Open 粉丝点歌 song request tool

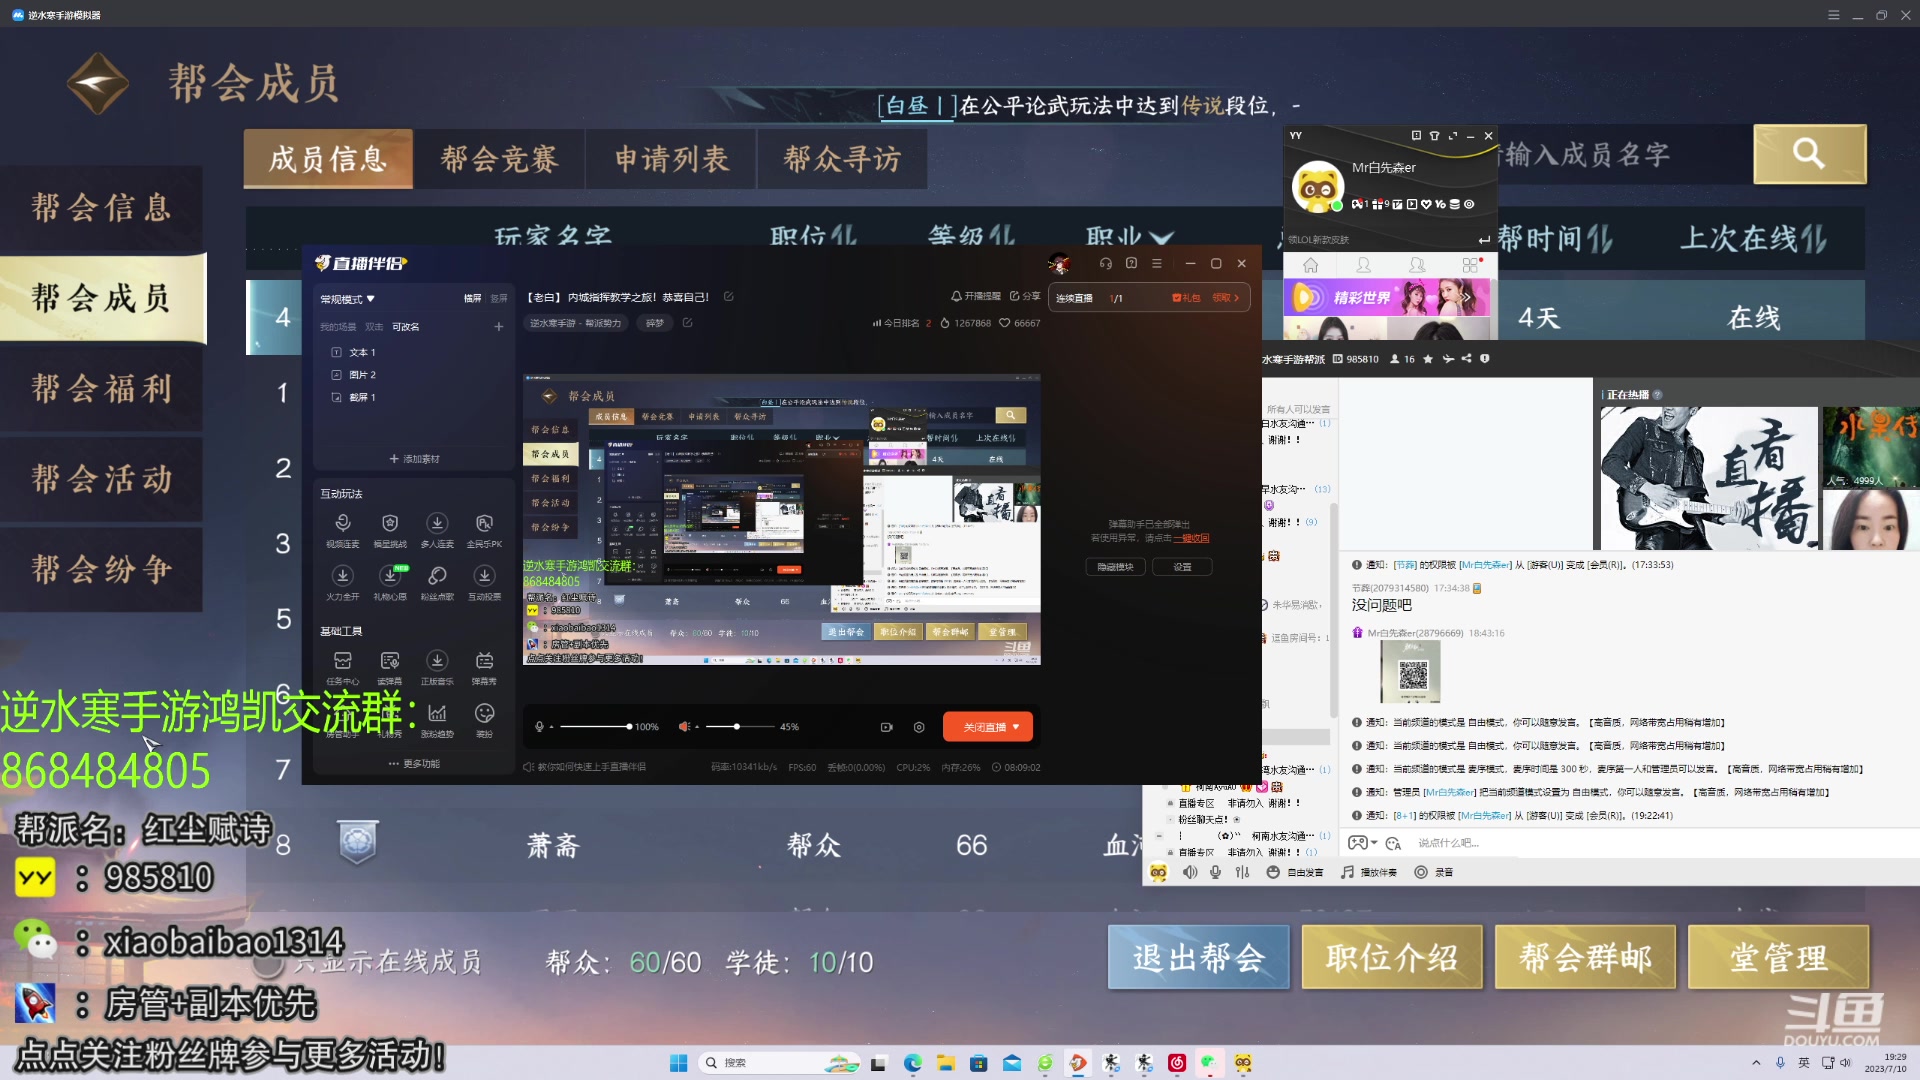tap(437, 583)
